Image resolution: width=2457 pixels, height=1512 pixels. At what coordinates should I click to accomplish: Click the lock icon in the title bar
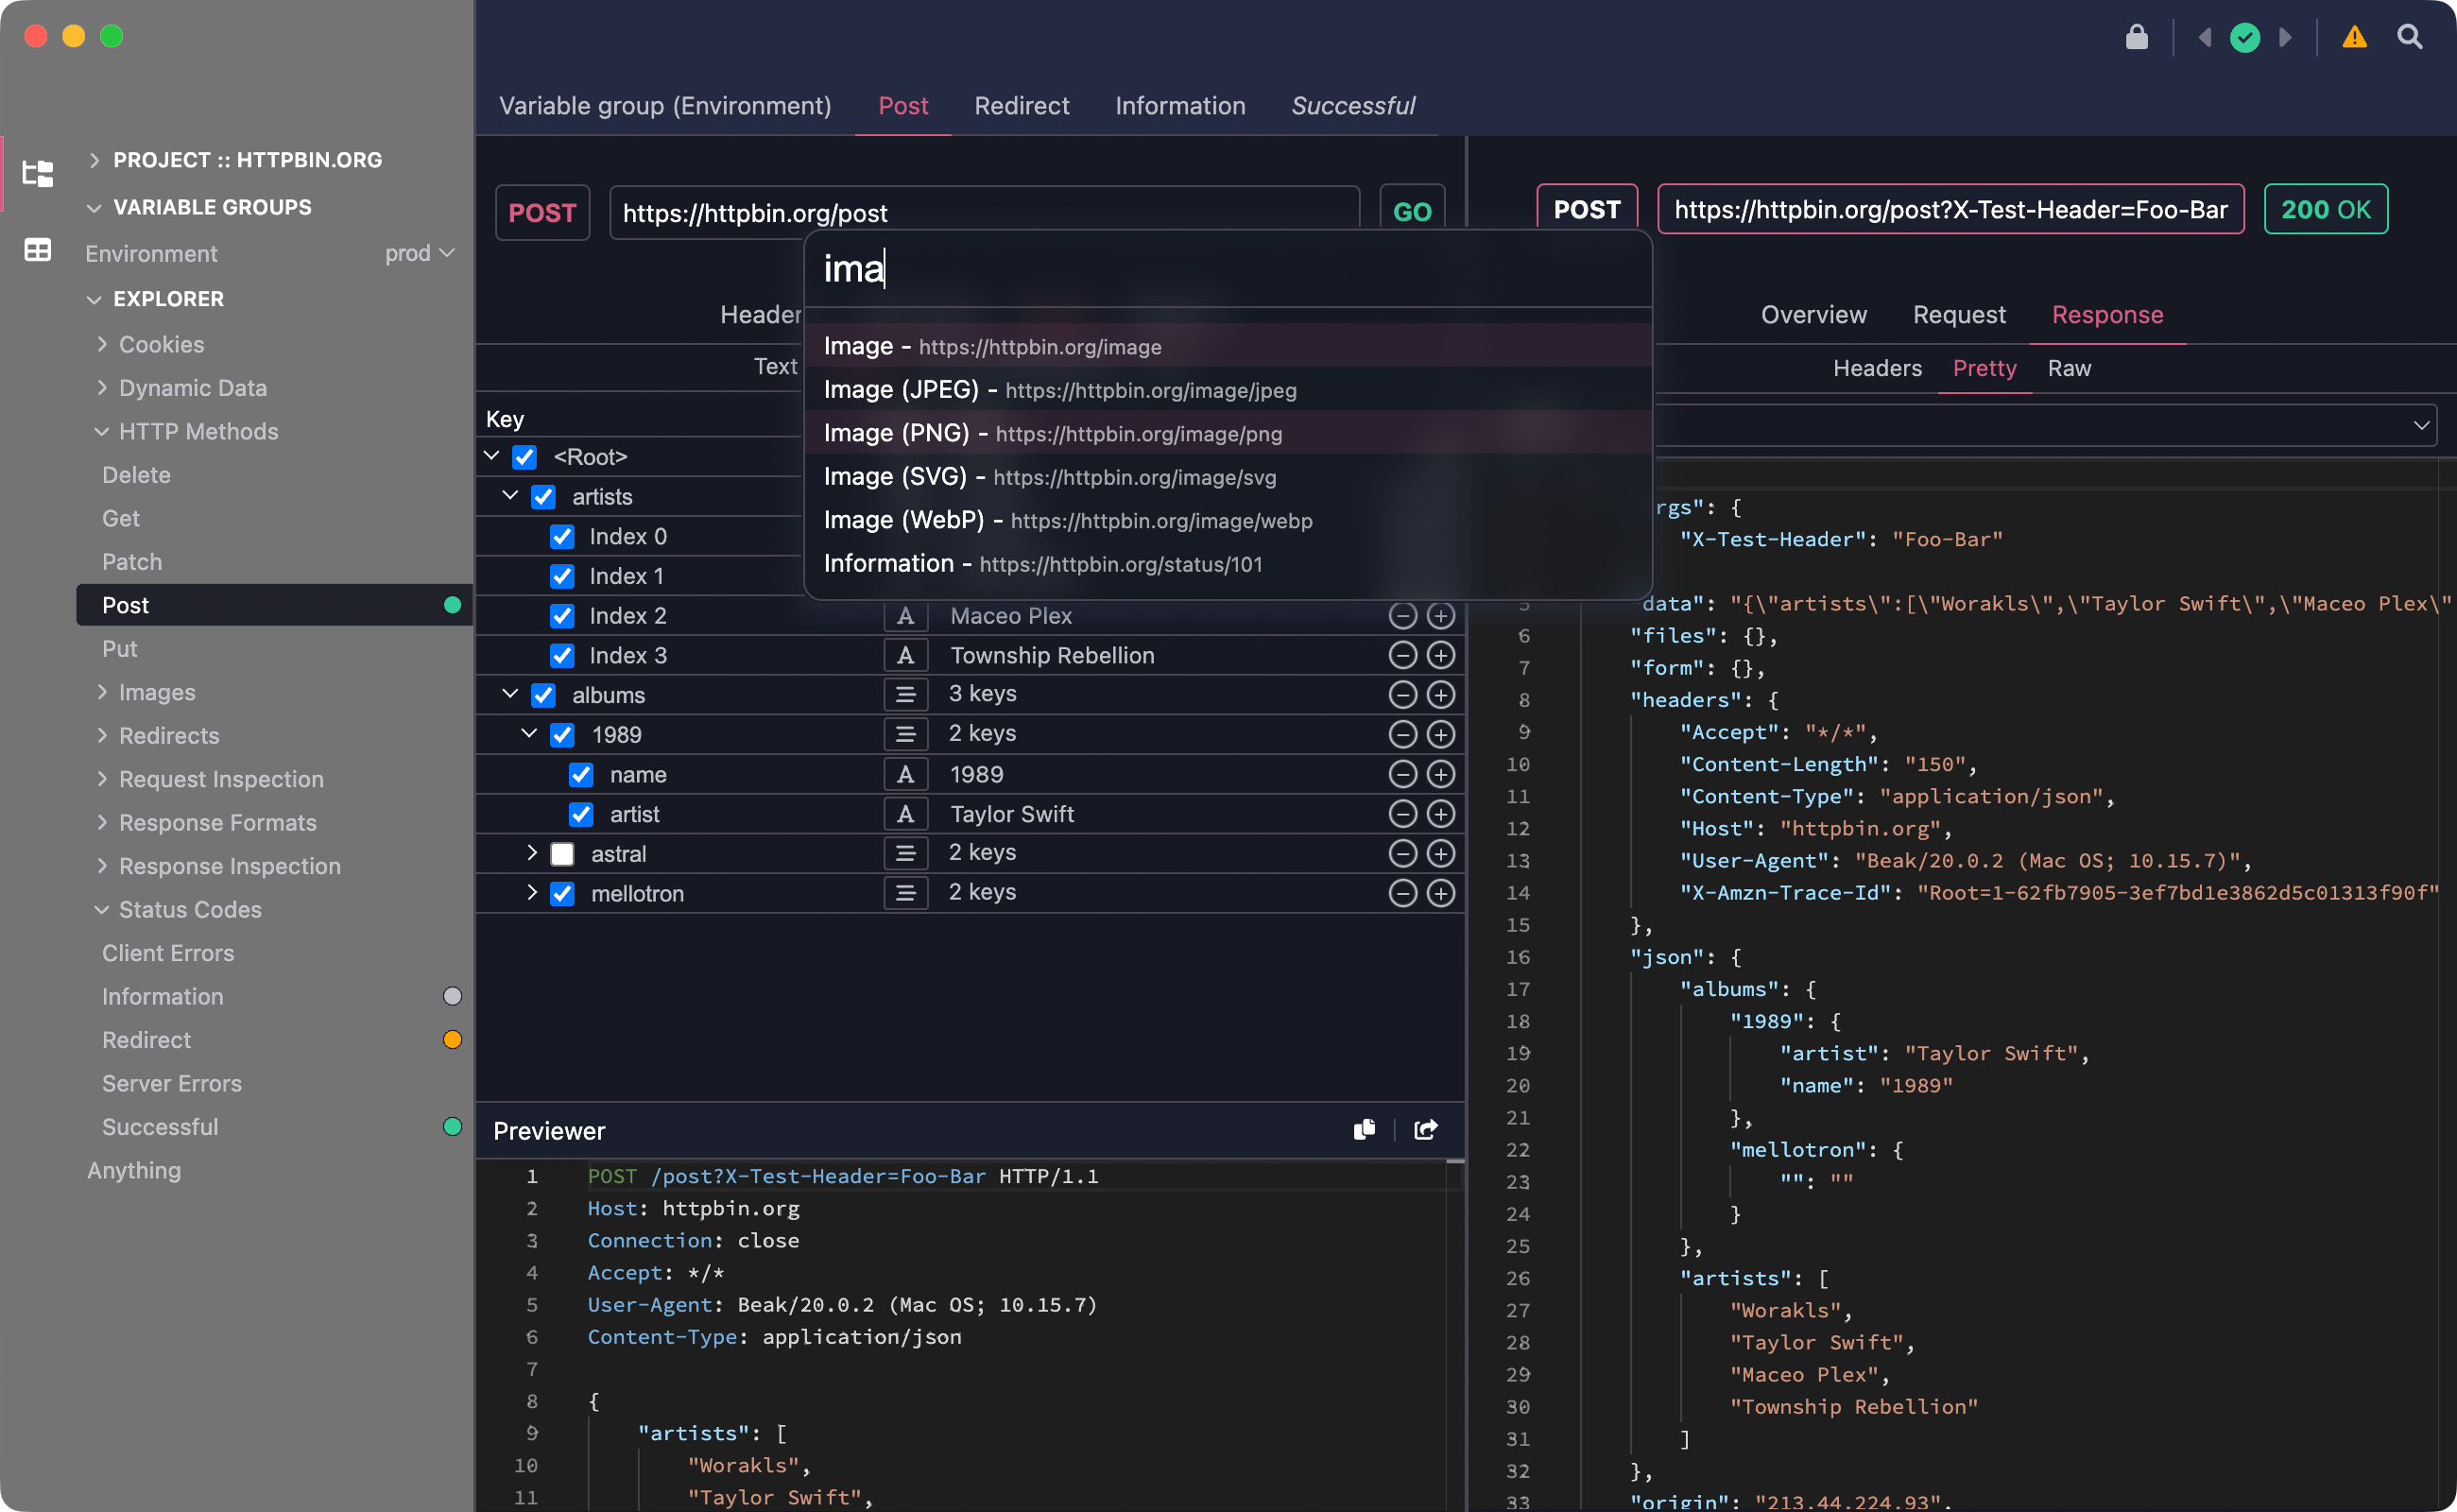(2136, 37)
